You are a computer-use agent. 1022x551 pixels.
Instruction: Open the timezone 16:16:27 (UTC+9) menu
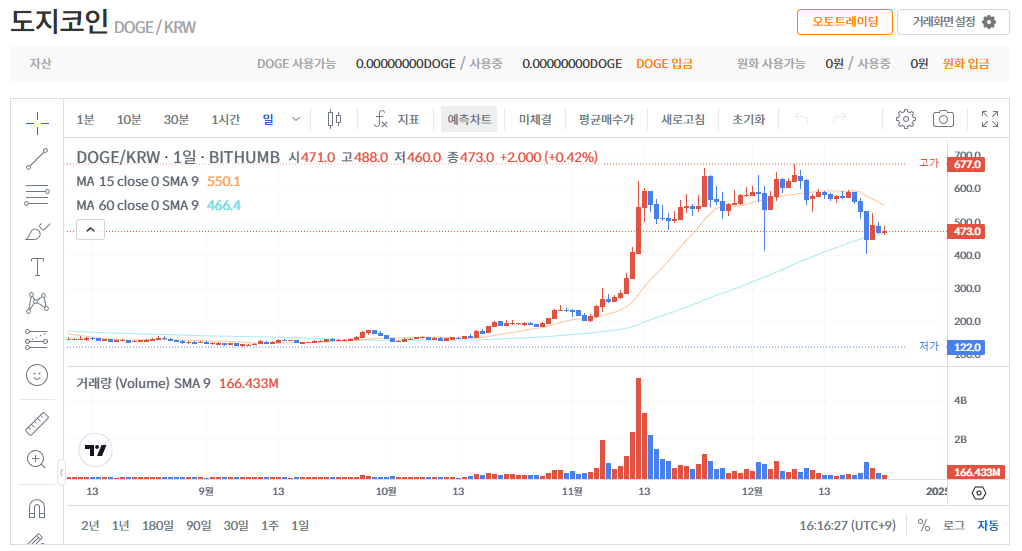[x=847, y=526]
